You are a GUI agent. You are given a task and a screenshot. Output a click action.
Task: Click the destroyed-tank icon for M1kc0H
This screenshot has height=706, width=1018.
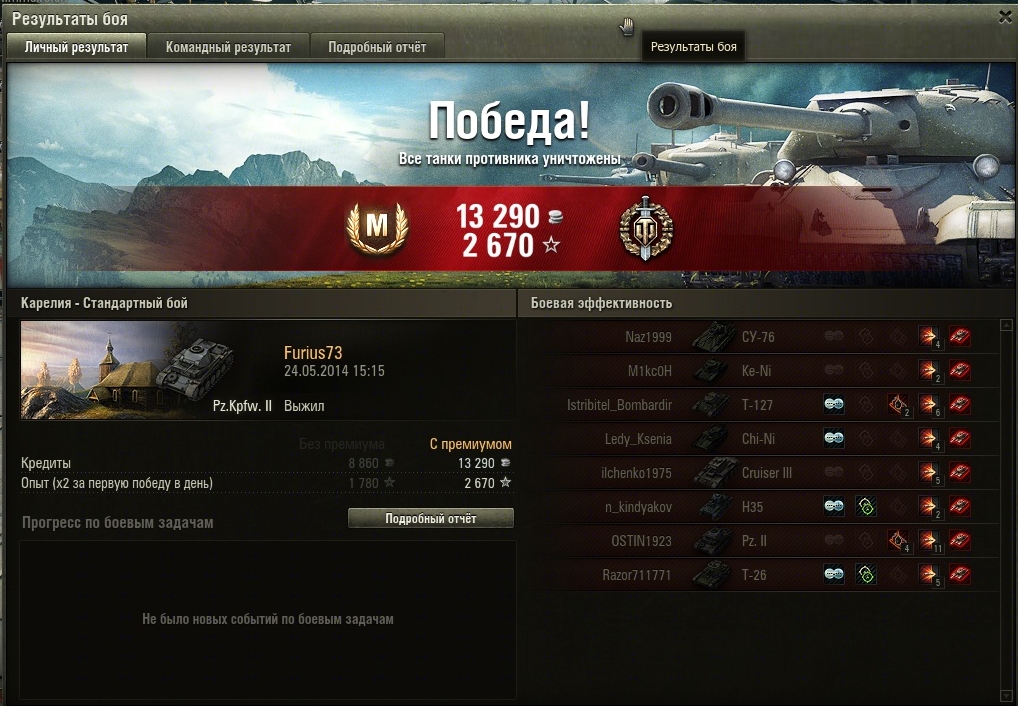tap(960, 370)
